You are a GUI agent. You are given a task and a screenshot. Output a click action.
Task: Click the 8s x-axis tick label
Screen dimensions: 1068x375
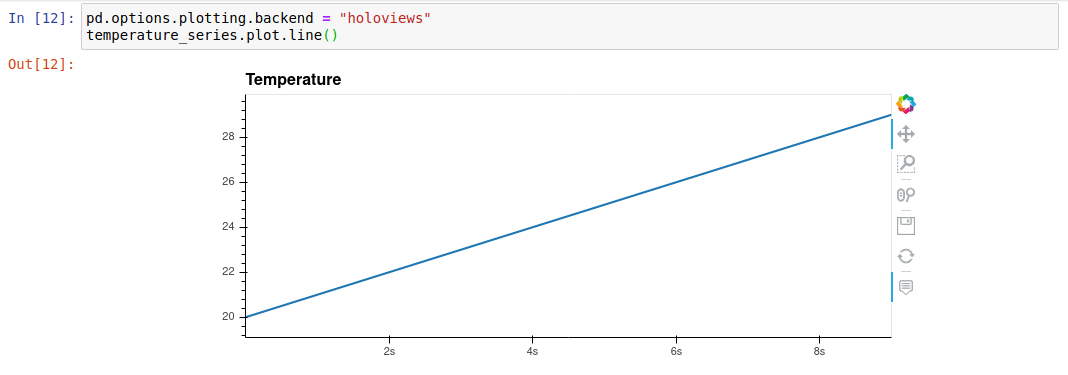coord(819,352)
